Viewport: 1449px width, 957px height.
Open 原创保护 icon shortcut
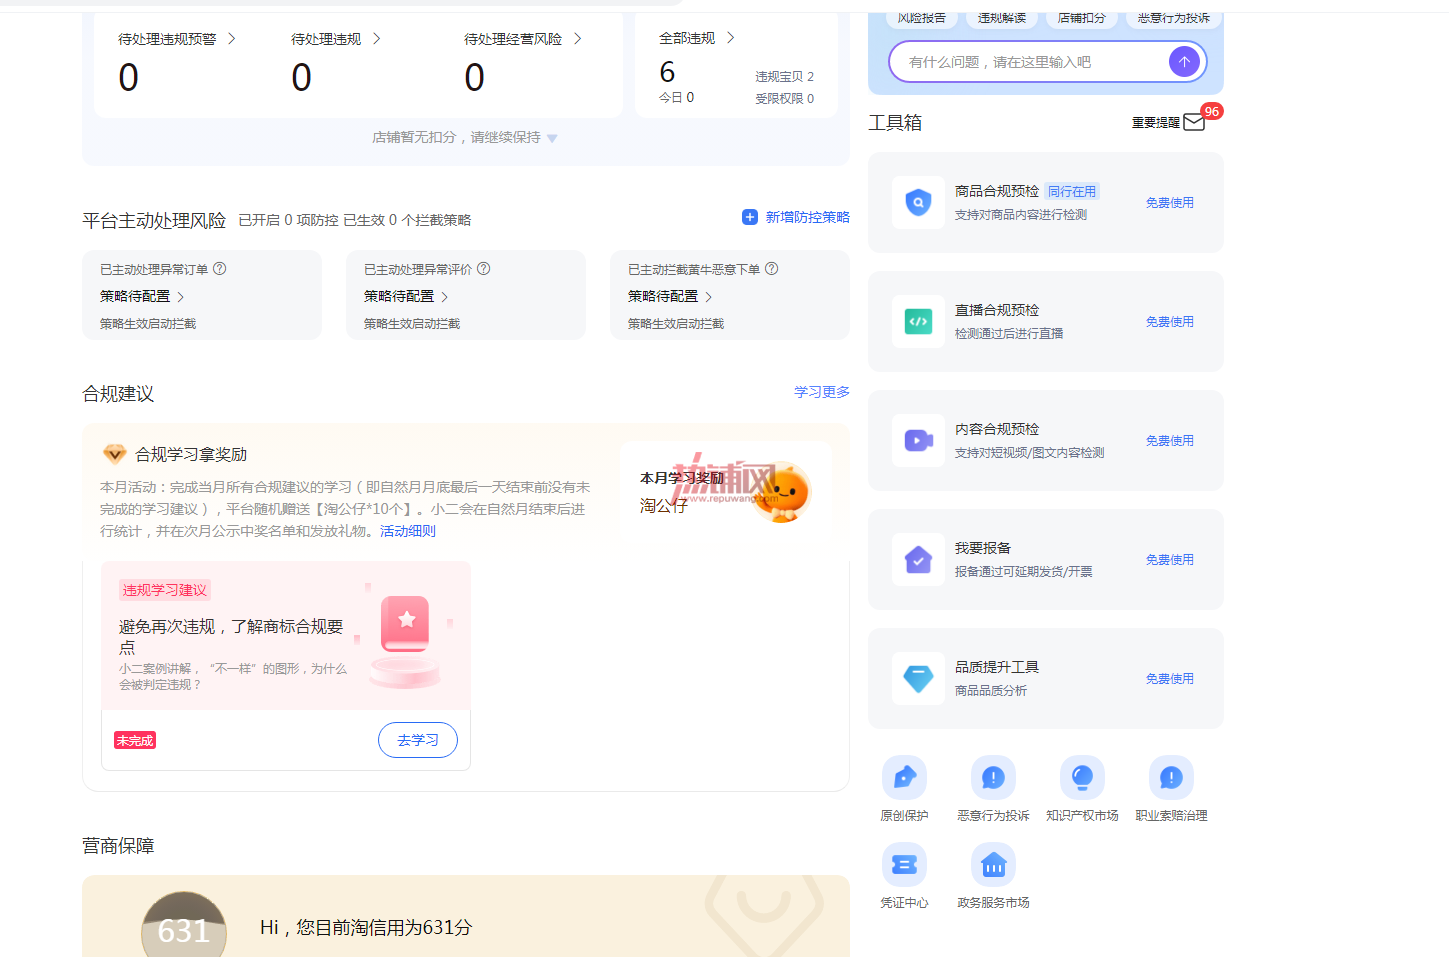click(x=904, y=777)
